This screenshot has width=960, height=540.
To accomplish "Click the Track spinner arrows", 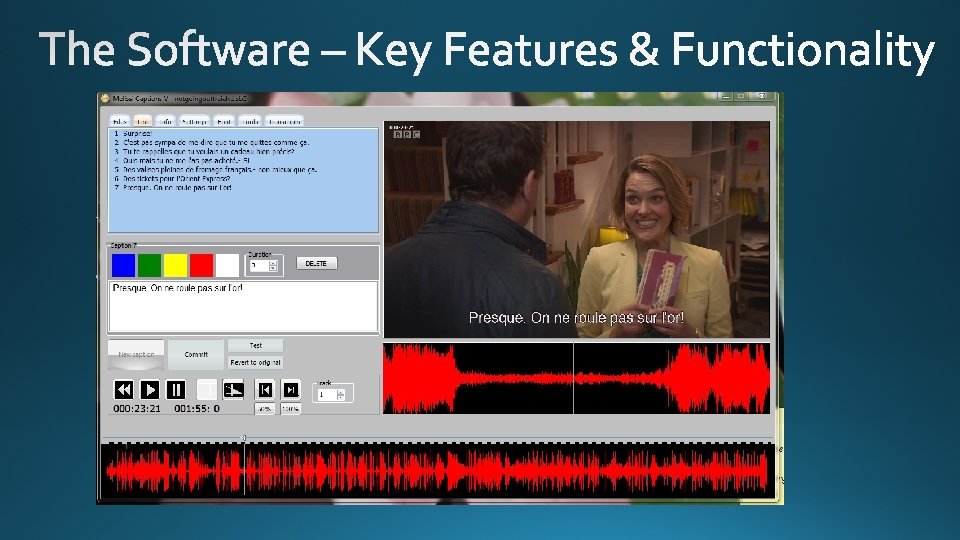I will click(341, 395).
